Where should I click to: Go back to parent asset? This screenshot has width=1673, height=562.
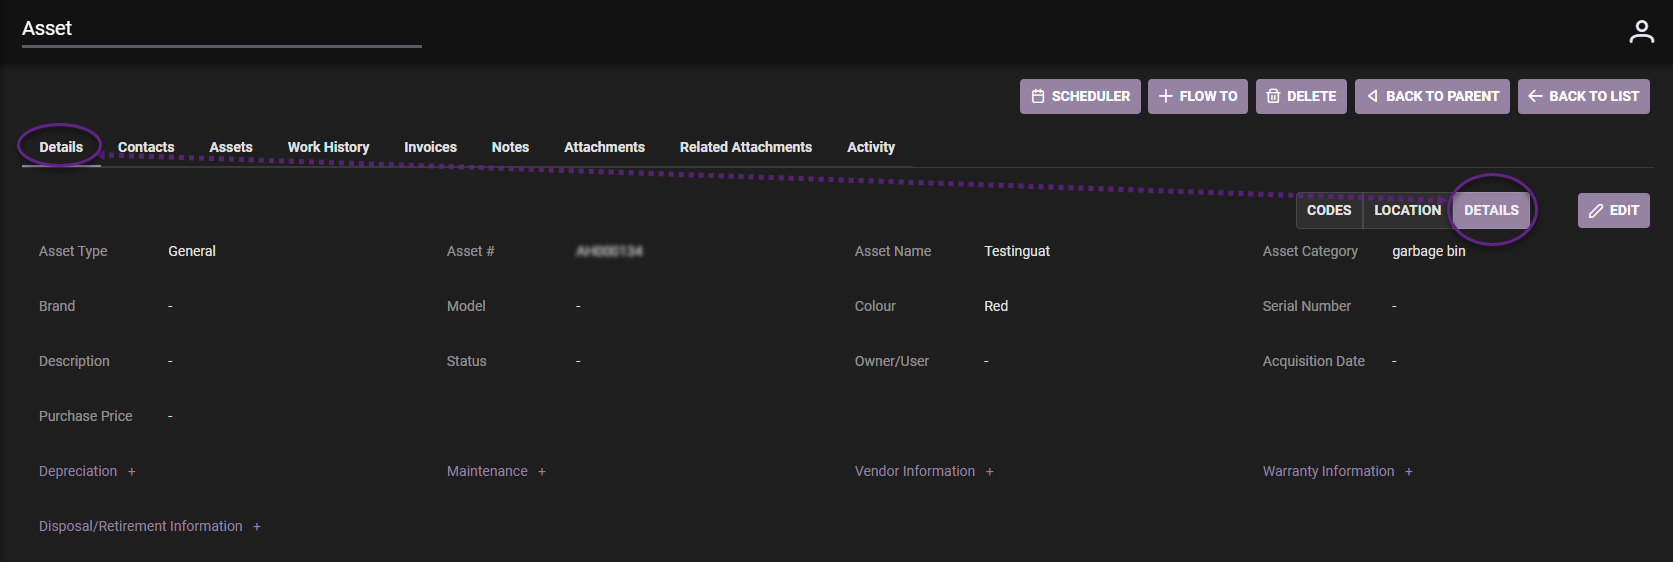1432,97
